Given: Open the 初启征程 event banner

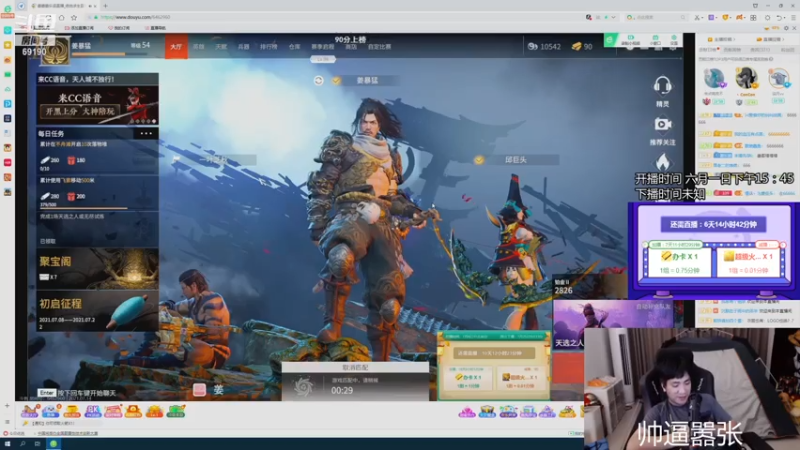Looking at the screenshot, I should [97, 312].
